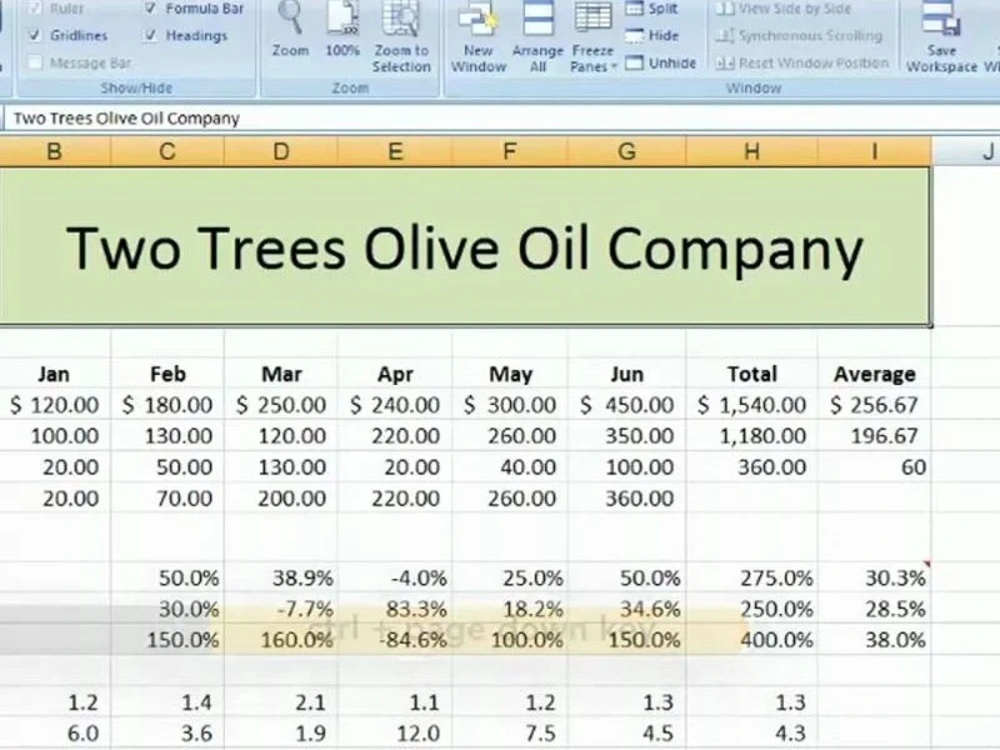Viewport: 1000px width, 750px height.
Task: Click the Apr heading cell
Action: pos(395,374)
